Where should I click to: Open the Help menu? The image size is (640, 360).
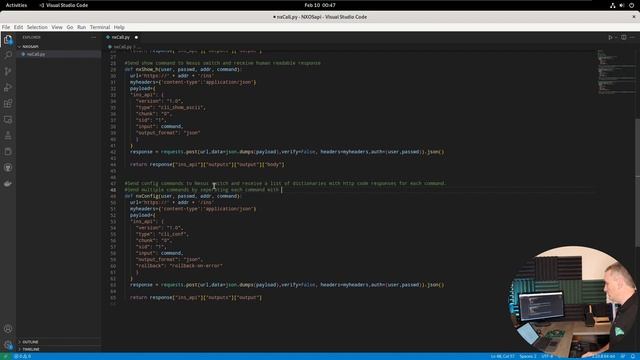[x=119, y=27]
